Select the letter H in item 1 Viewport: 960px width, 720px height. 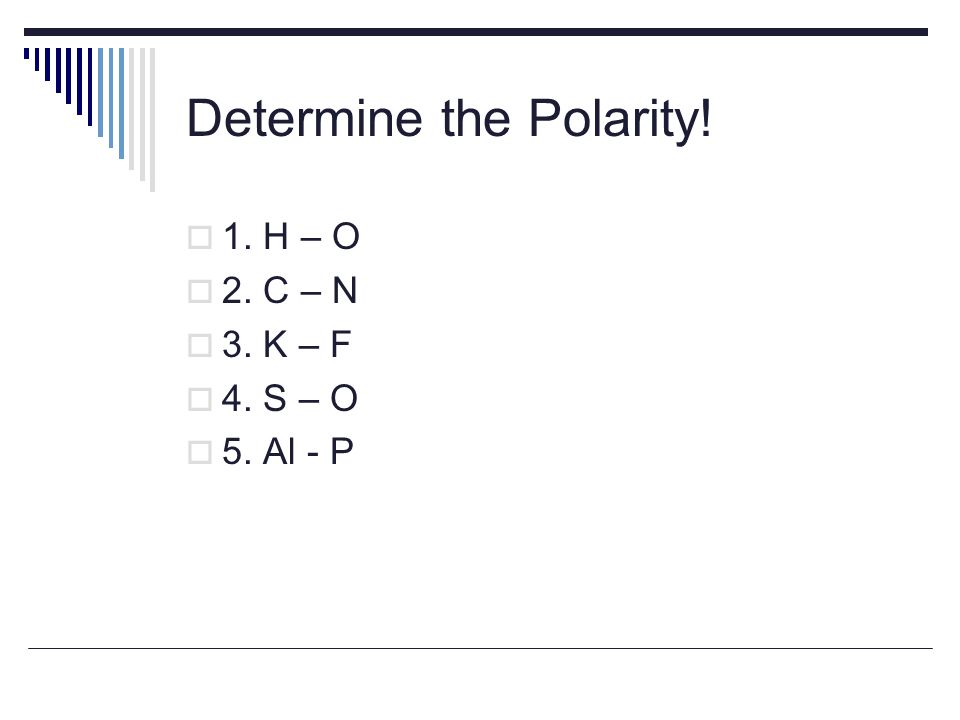point(276,236)
